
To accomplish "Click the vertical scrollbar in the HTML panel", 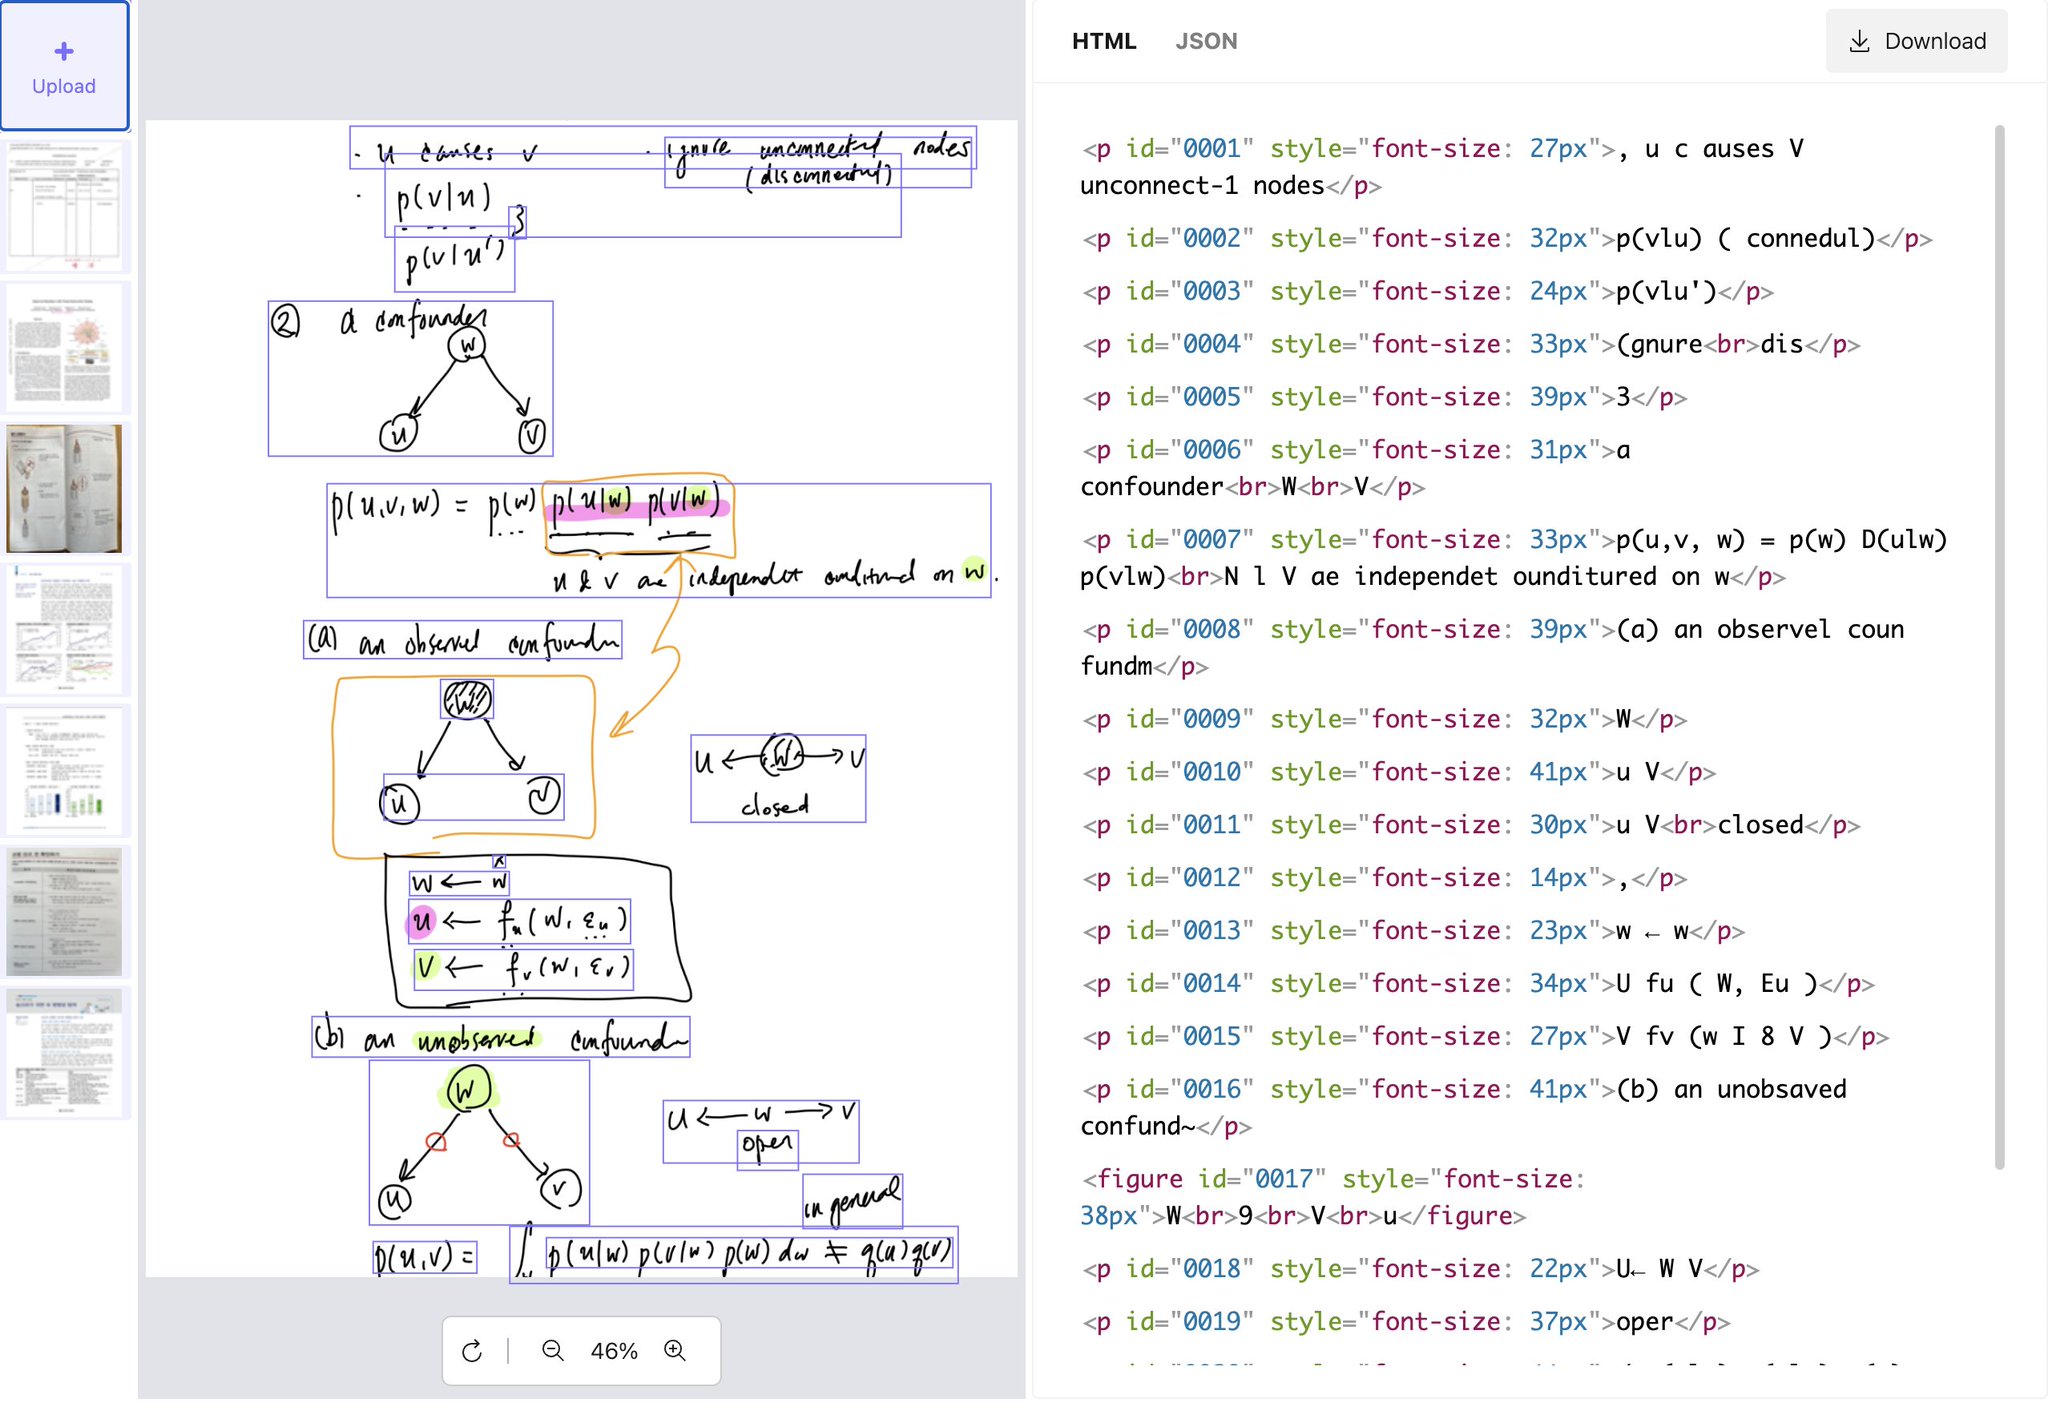I will pyautogui.click(x=2000, y=646).
